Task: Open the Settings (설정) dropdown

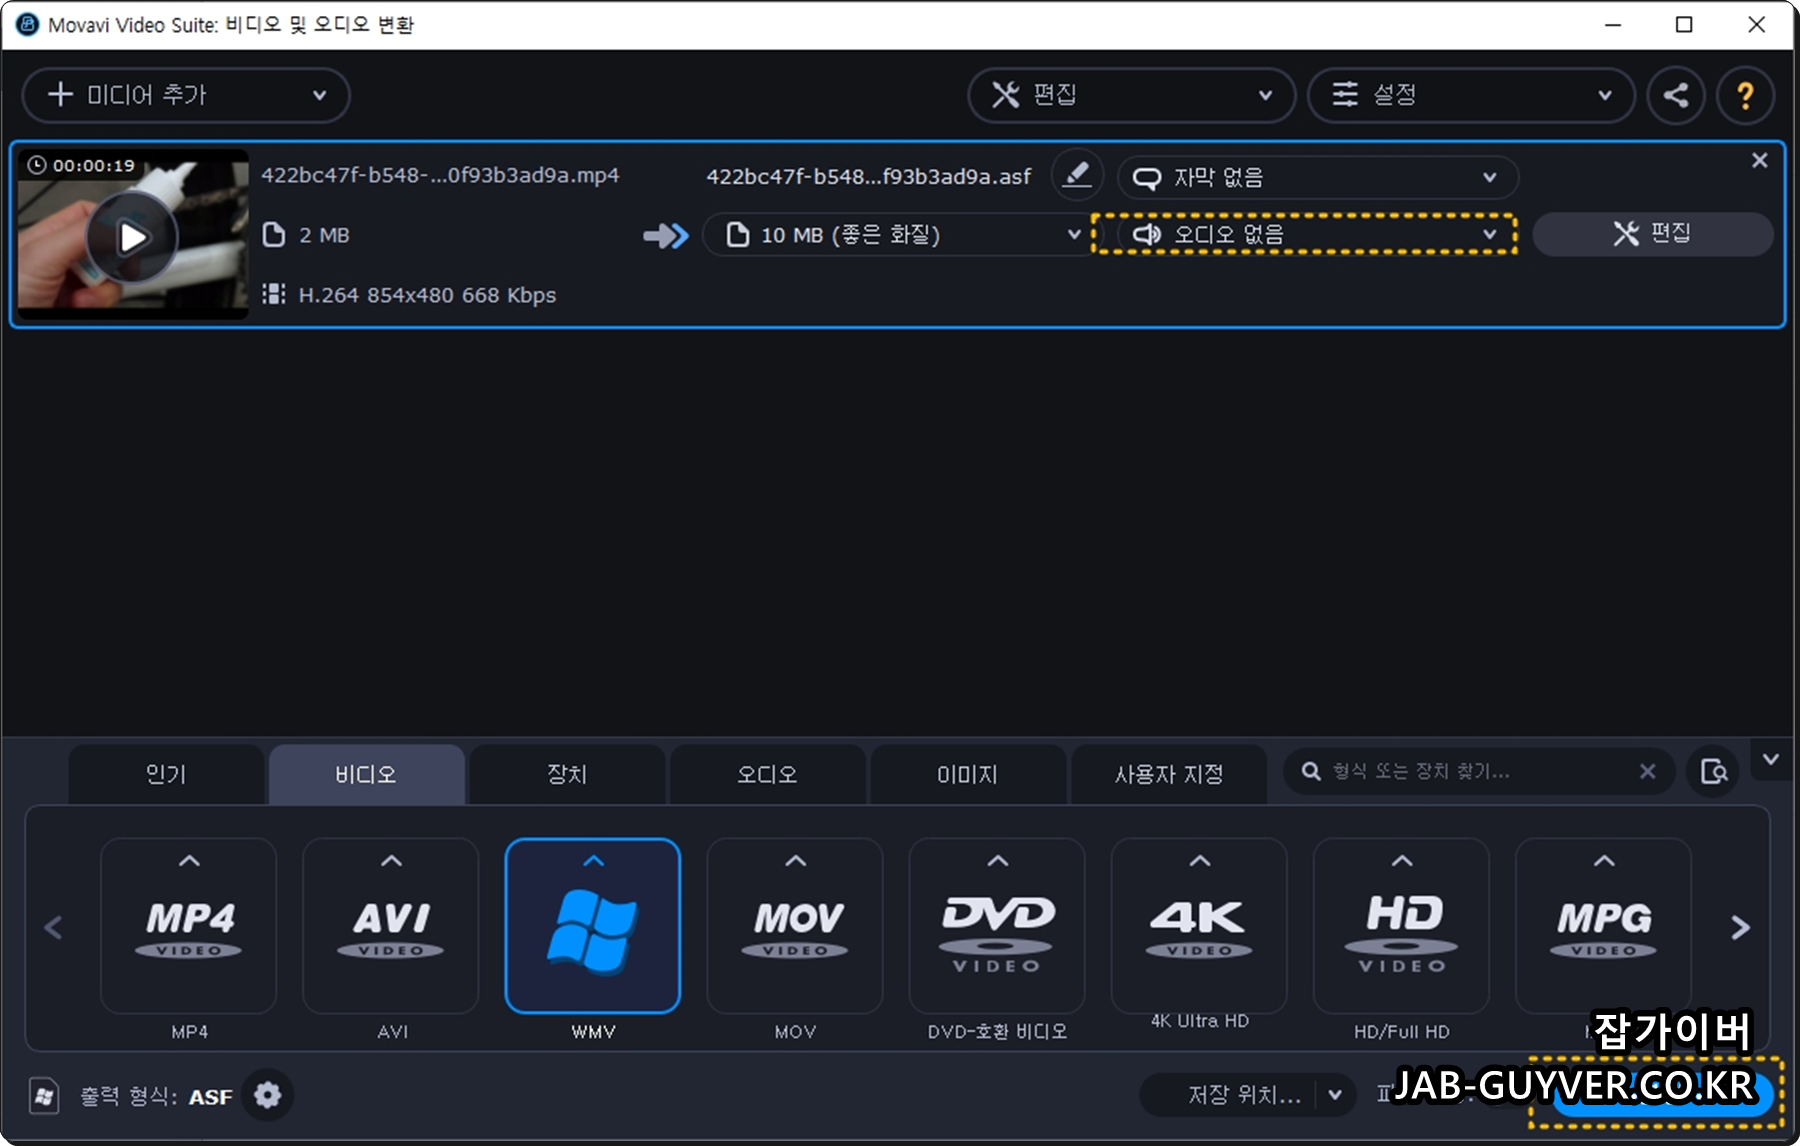Action: point(1471,95)
